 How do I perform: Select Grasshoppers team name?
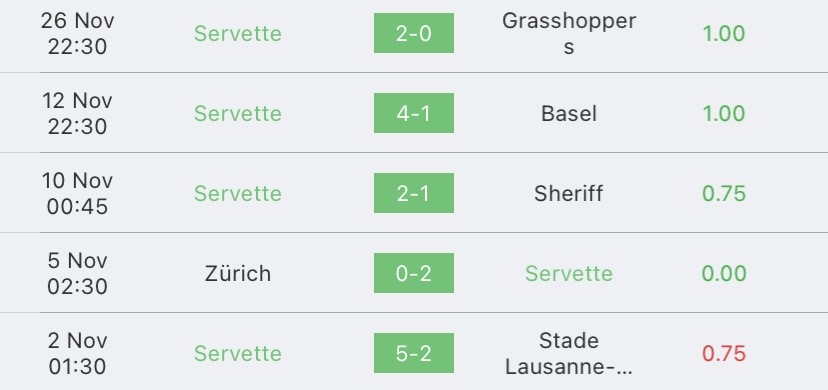(x=569, y=34)
